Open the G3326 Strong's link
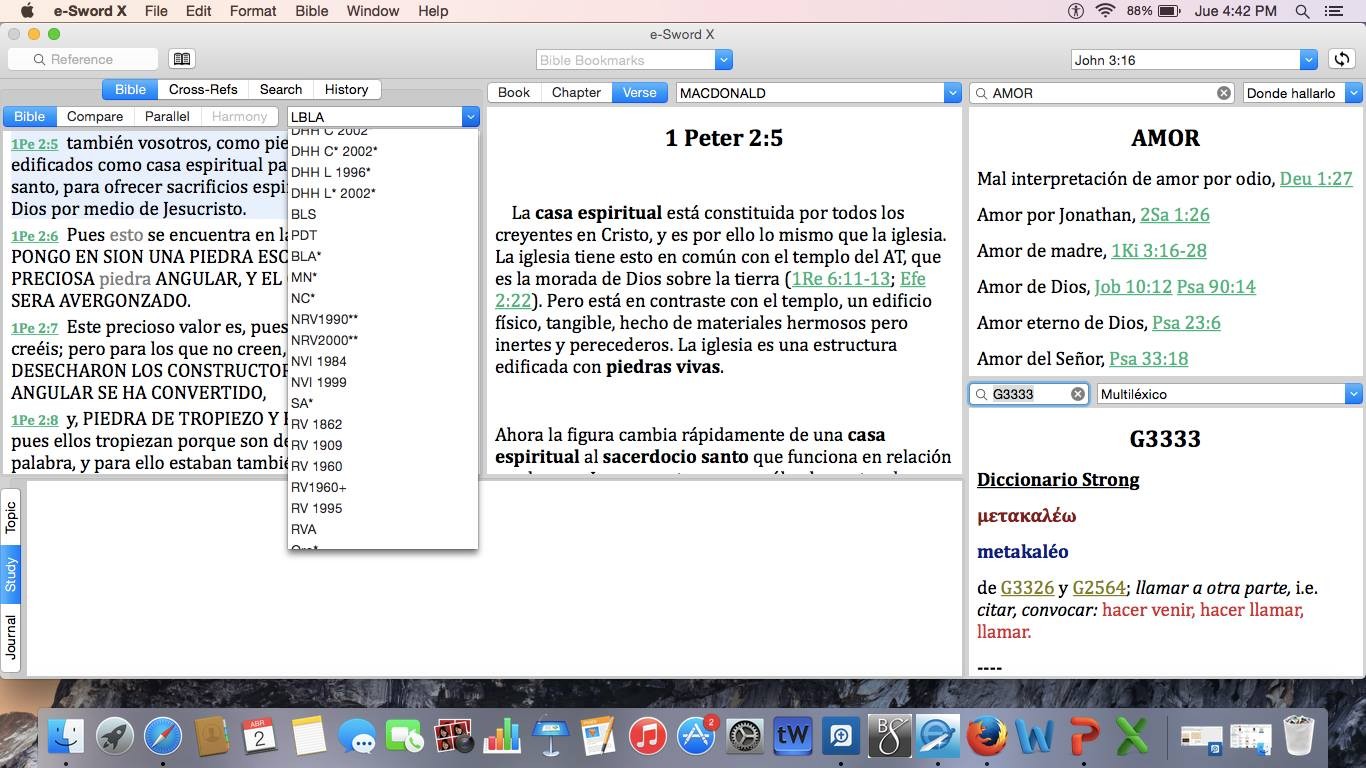The image size is (1366, 768). (x=1027, y=588)
